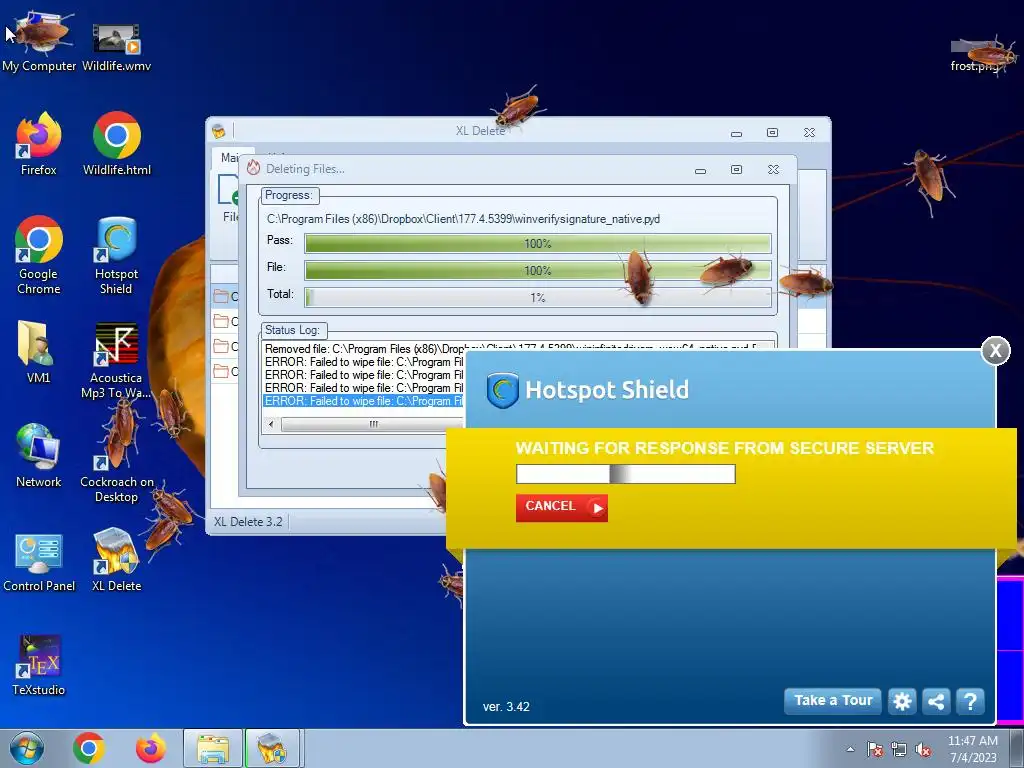This screenshot has width=1024, height=768.
Task: Click the muted volume tray icon
Action: (x=923, y=750)
